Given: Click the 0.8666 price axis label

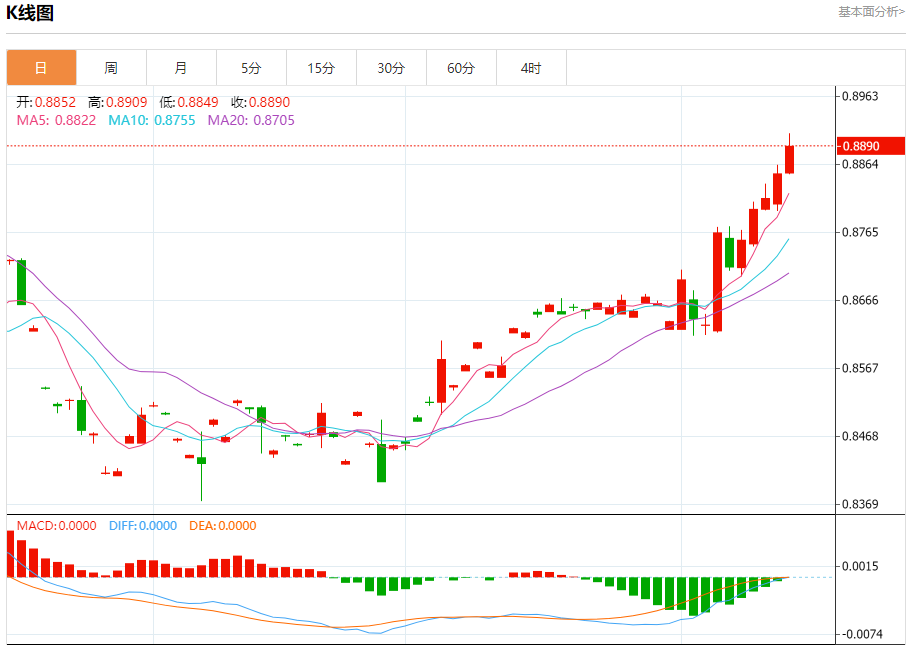Looking at the screenshot, I should [860, 300].
